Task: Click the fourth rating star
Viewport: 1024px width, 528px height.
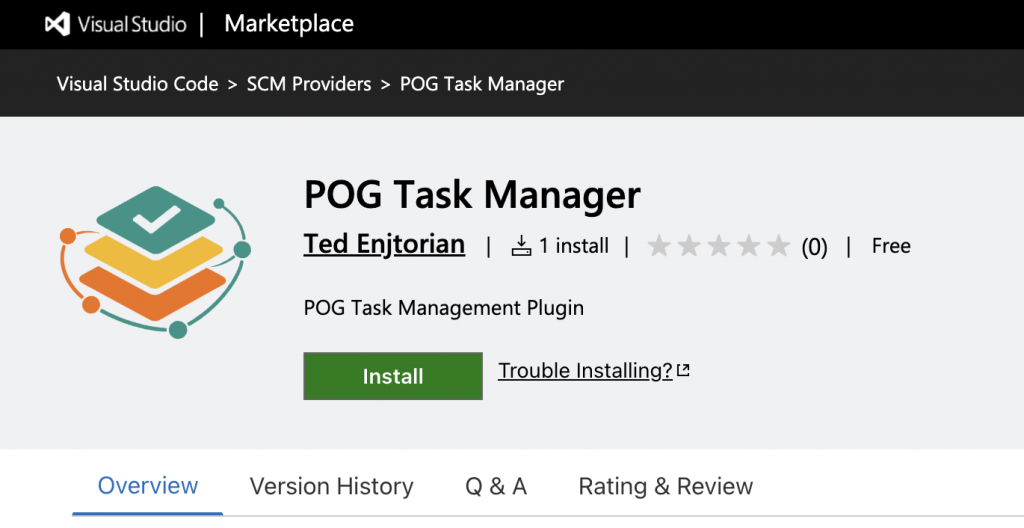Action: [748, 246]
